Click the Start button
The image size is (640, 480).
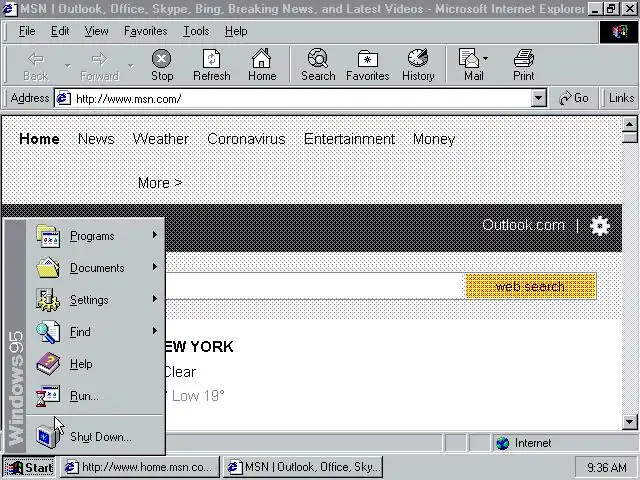coord(29,467)
